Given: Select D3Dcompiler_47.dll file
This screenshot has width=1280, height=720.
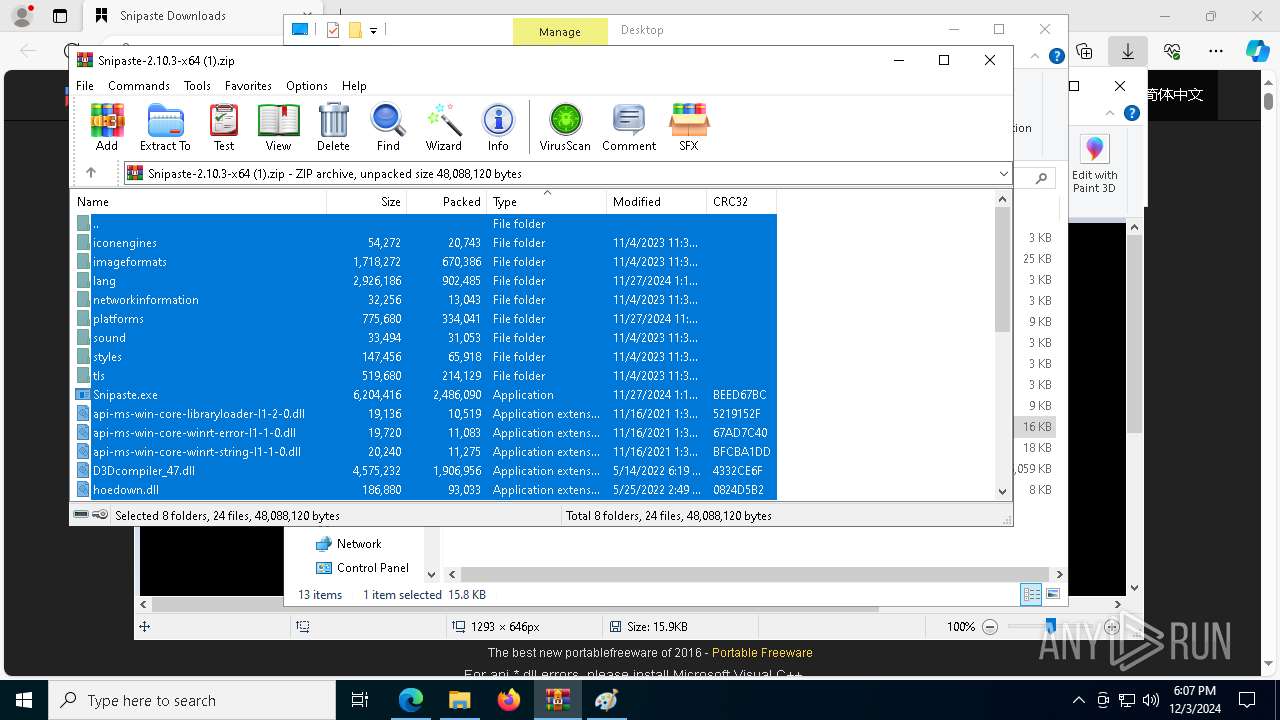Looking at the screenshot, I should (425, 471).
